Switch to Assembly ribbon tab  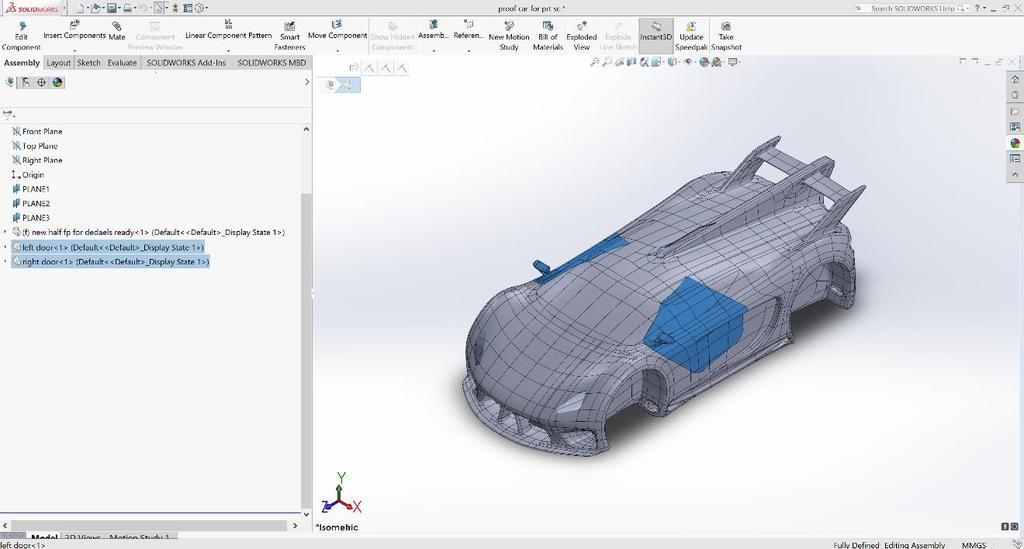coord(22,63)
